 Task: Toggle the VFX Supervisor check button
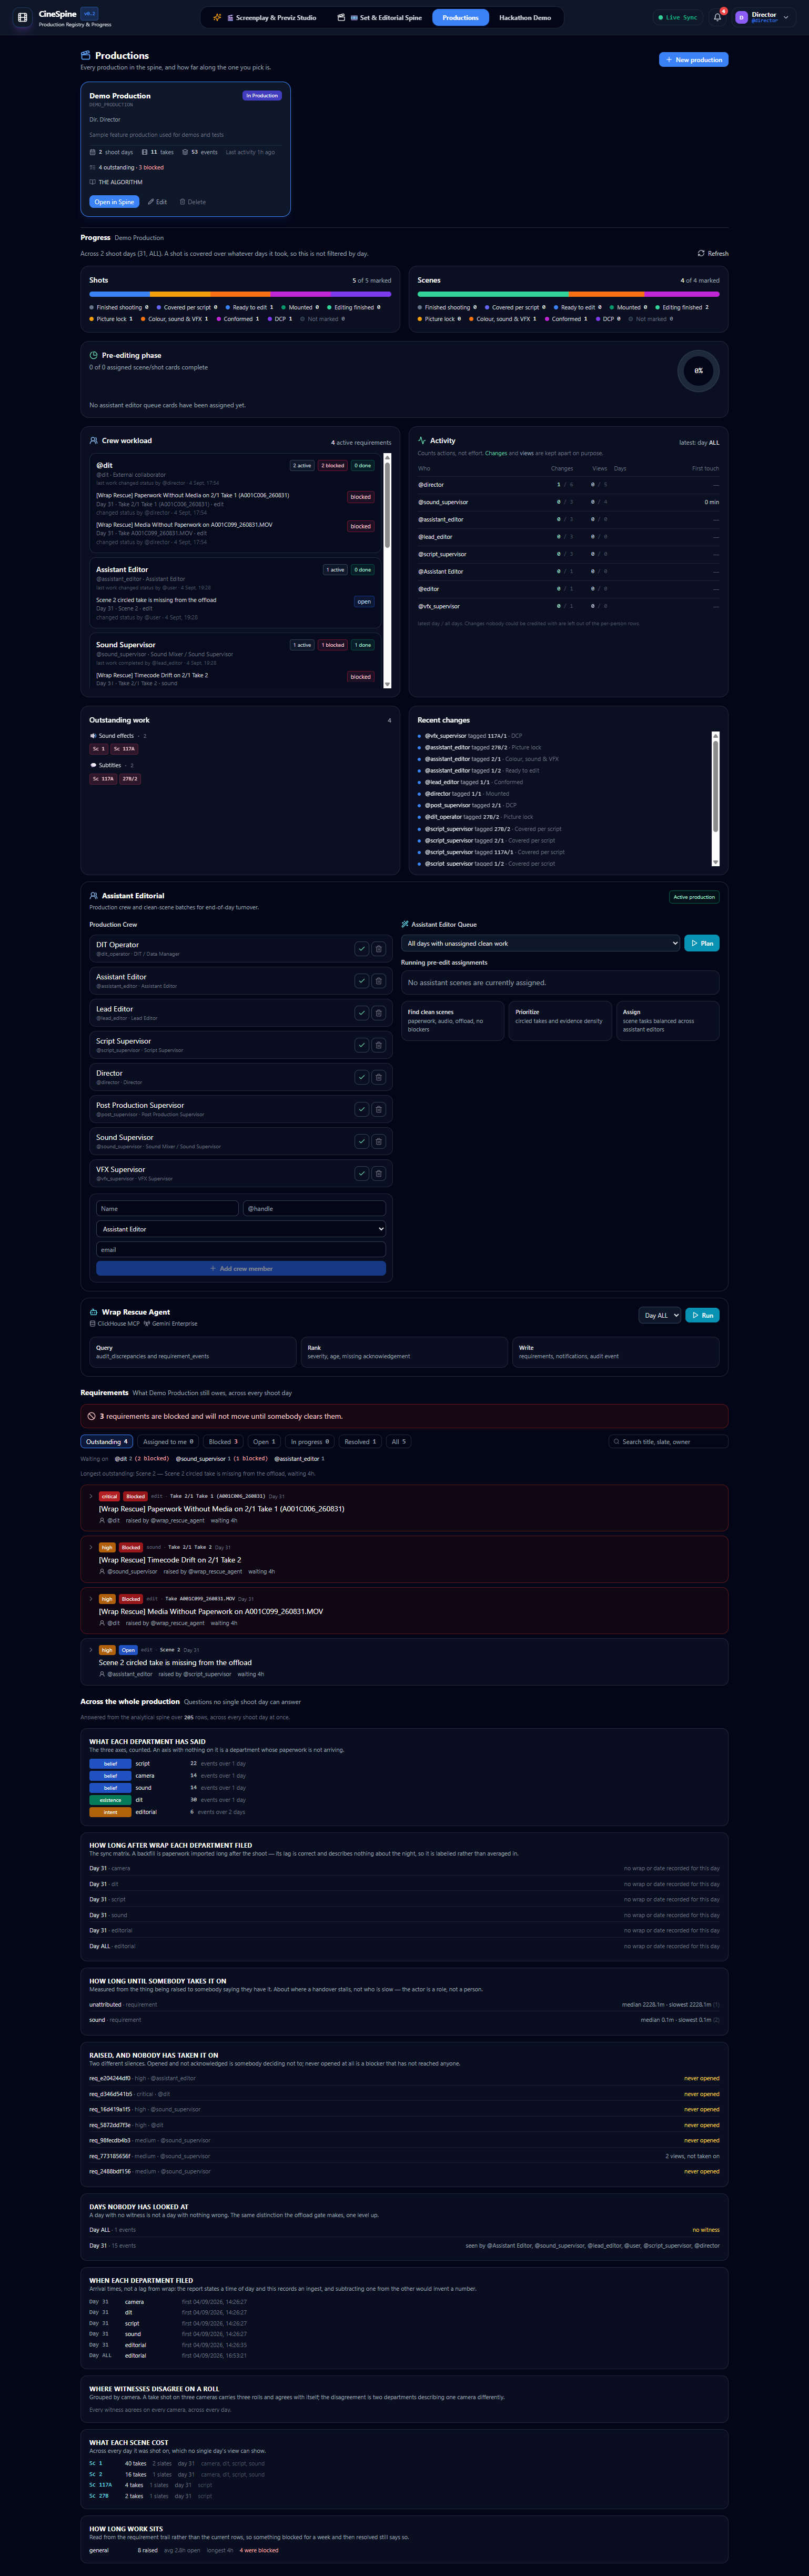361,1173
